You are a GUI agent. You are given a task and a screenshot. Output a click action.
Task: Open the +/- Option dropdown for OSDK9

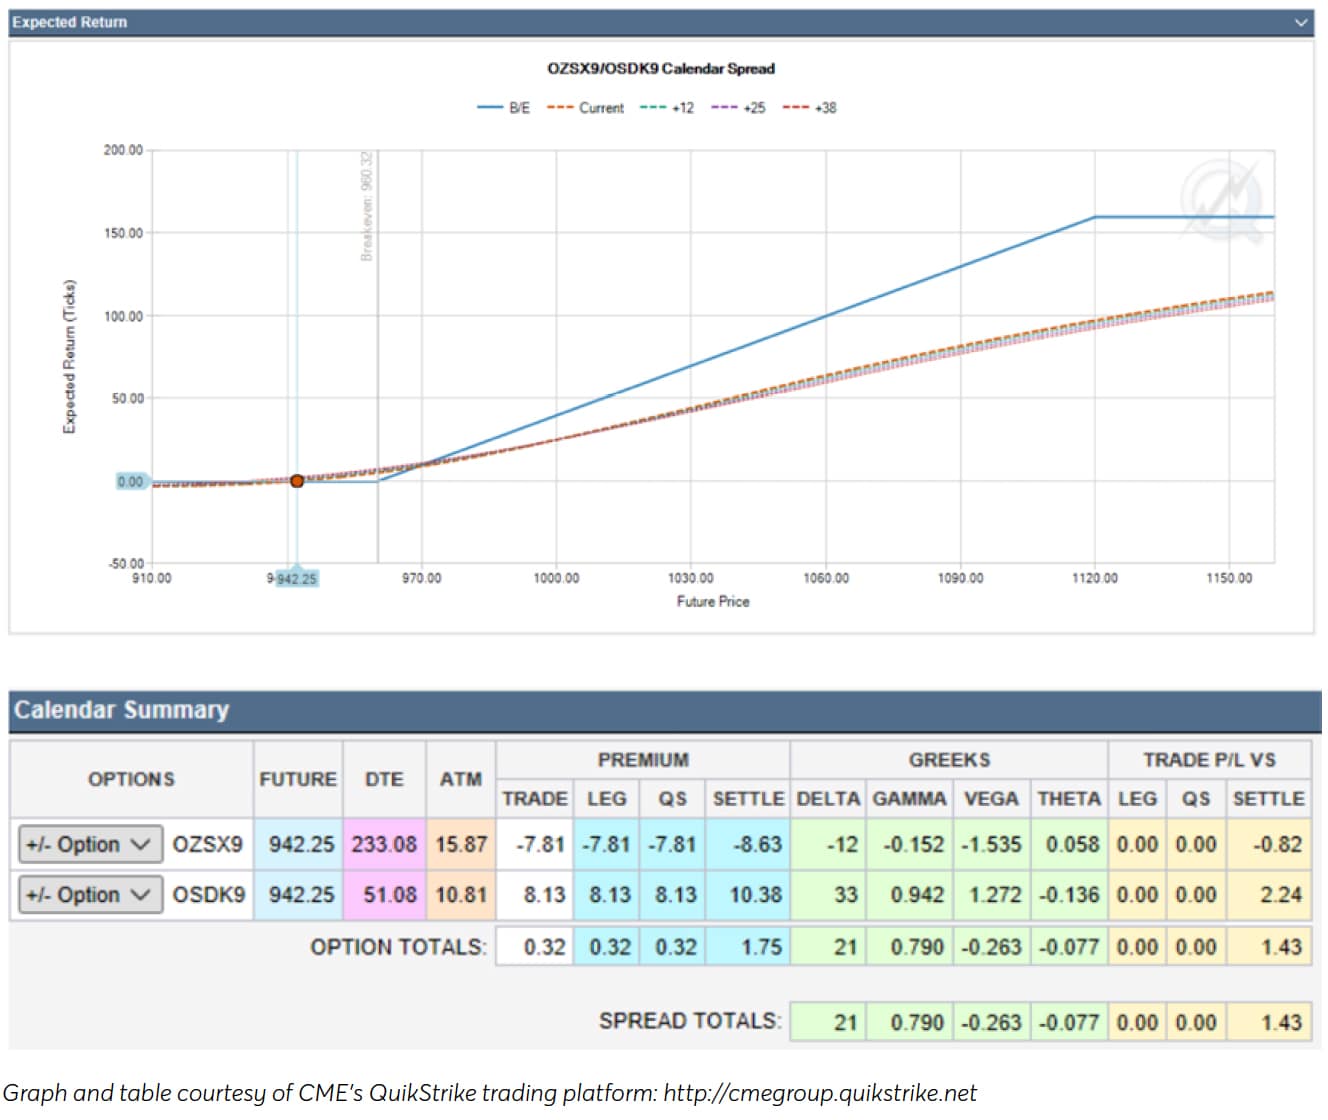89,895
